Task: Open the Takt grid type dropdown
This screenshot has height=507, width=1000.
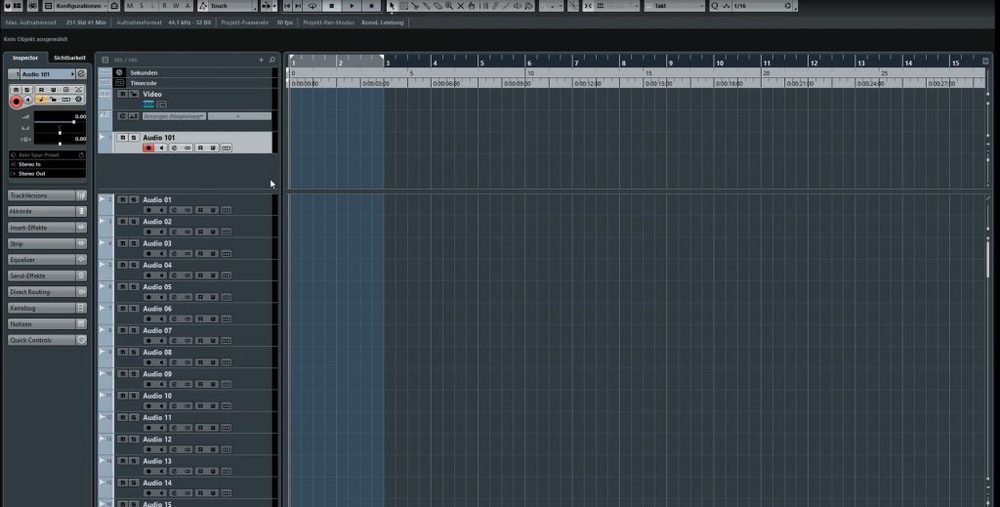Action: (675, 6)
